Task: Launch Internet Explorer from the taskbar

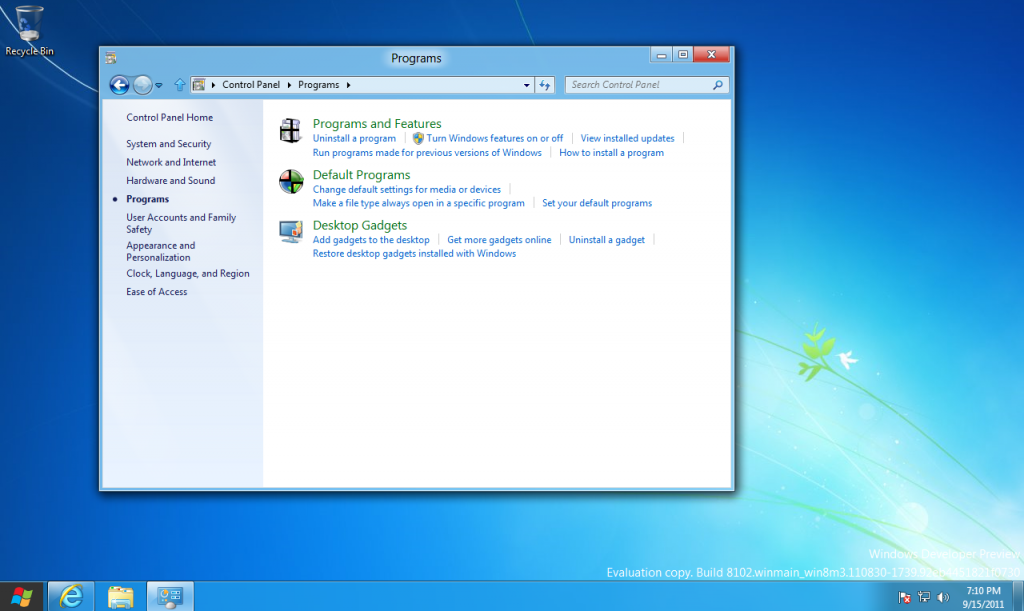Action: click(70, 596)
